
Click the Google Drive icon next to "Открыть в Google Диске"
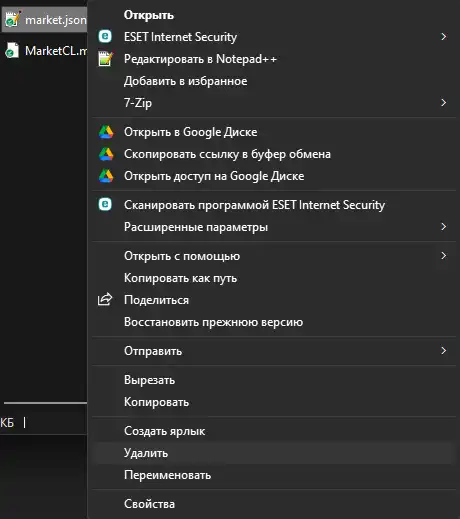[106, 132]
